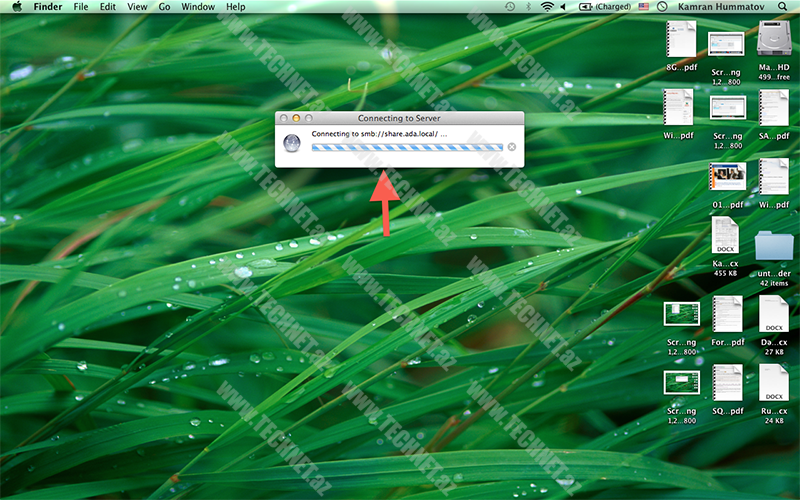Cancel the server connection with the X button

pos(512,147)
